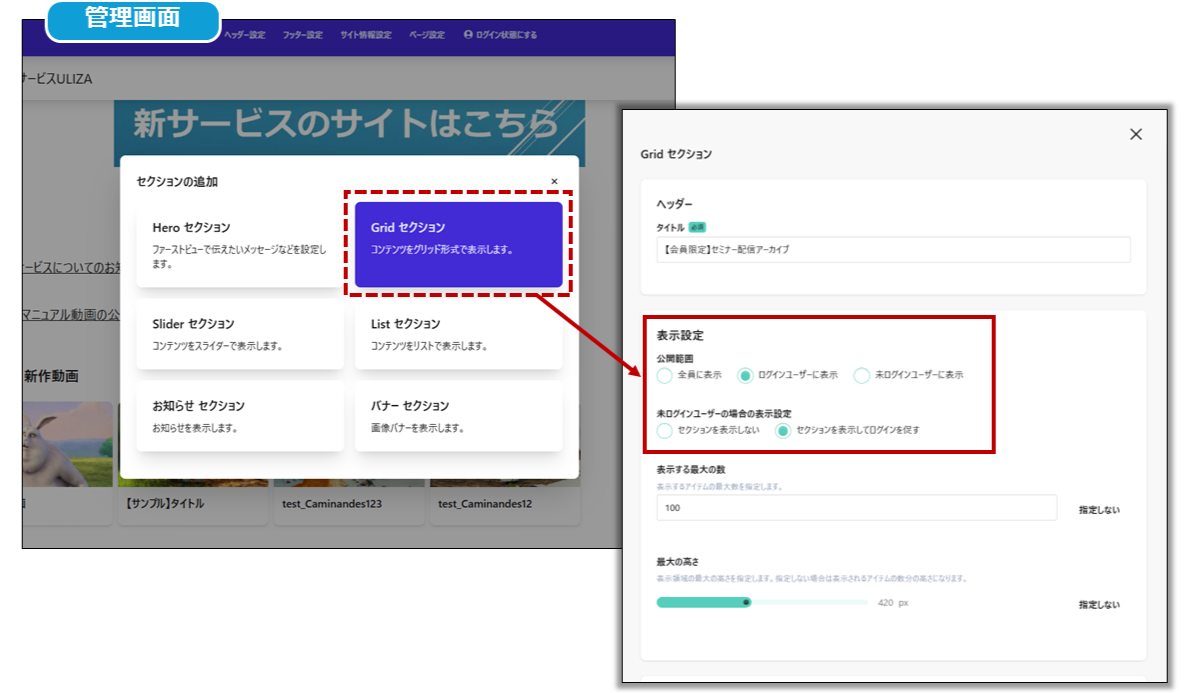Close the セクションの追加 dialog
Screen dimensions: 1194x693
pos(555,181)
